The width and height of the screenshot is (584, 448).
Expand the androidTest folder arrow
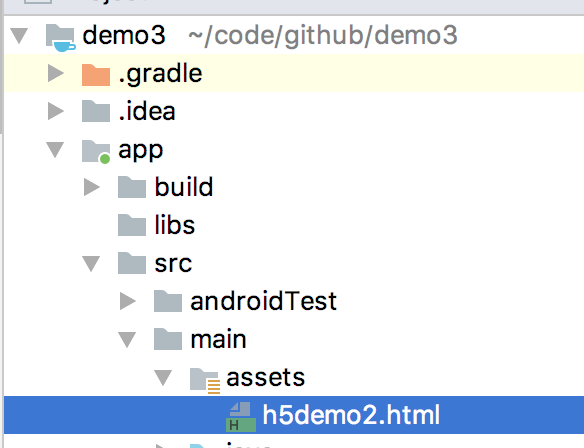pos(127,301)
